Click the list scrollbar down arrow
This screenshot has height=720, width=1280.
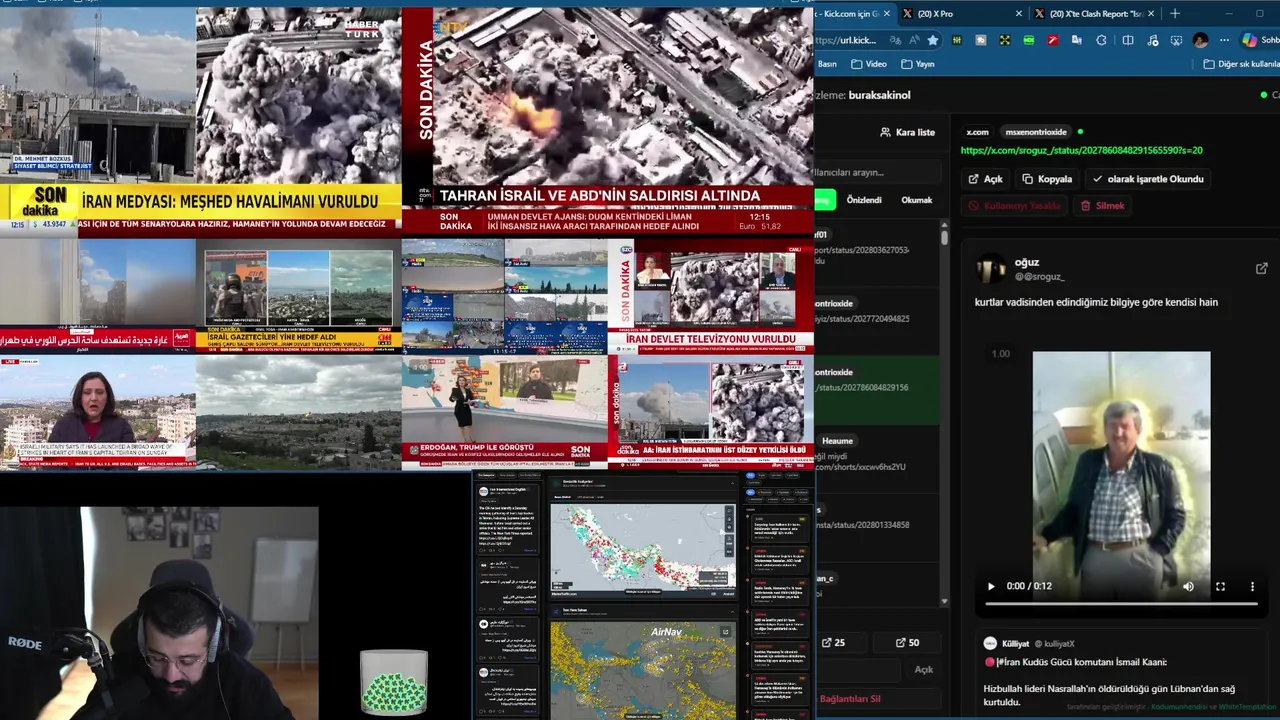pos(944,602)
